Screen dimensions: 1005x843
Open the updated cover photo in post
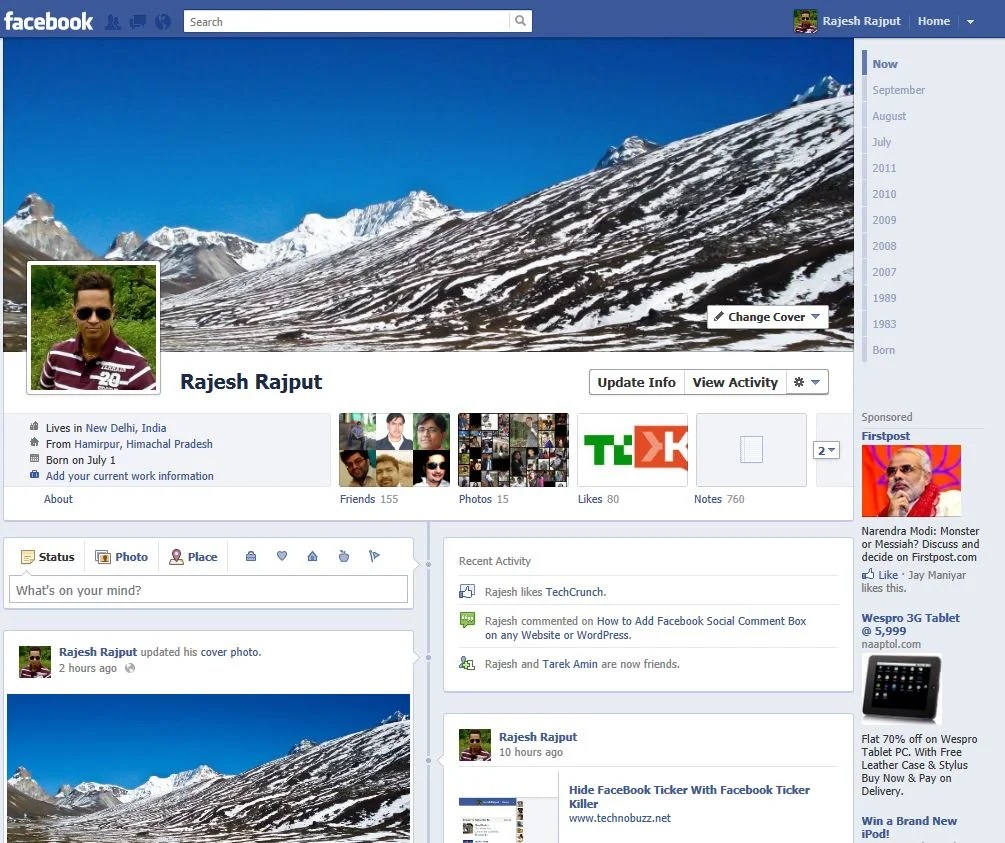[x=208, y=768]
